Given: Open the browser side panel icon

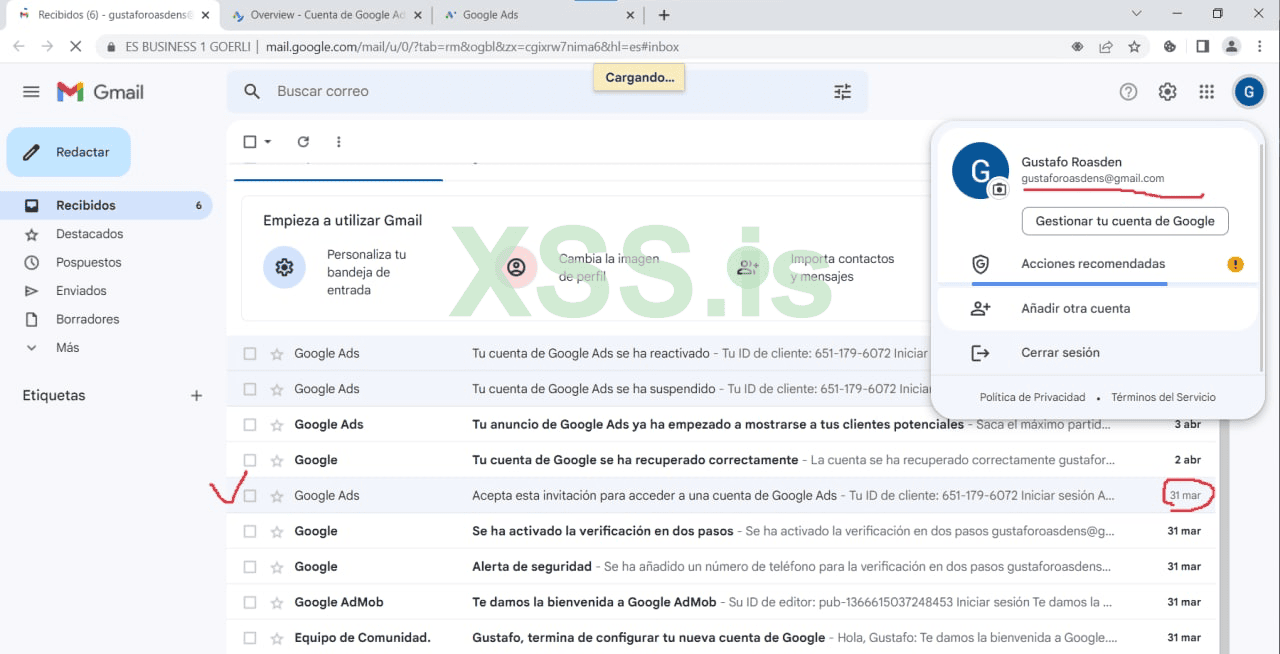Looking at the screenshot, I should pyautogui.click(x=1202, y=46).
